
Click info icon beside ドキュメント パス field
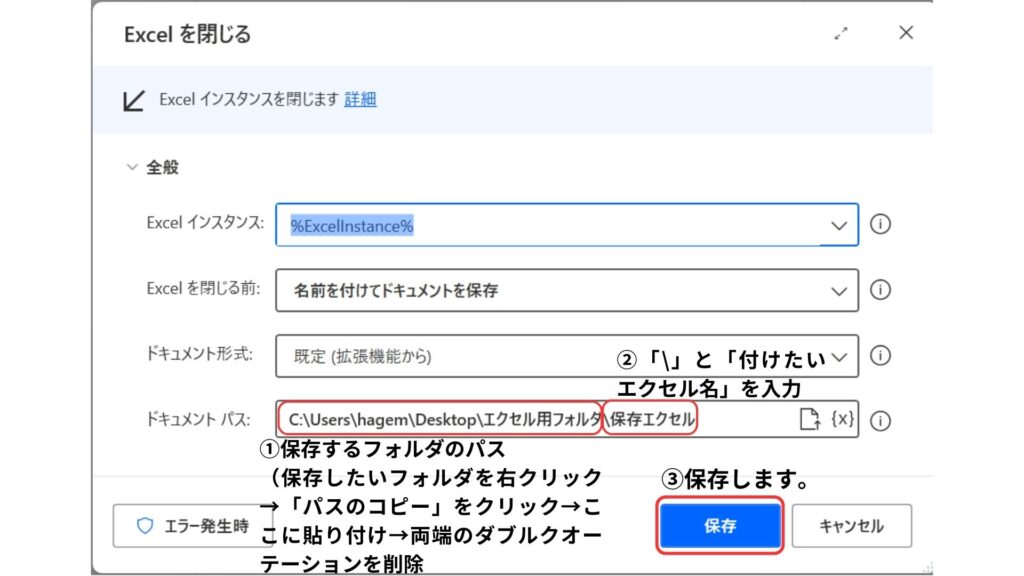pyautogui.click(x=880, y=421)
